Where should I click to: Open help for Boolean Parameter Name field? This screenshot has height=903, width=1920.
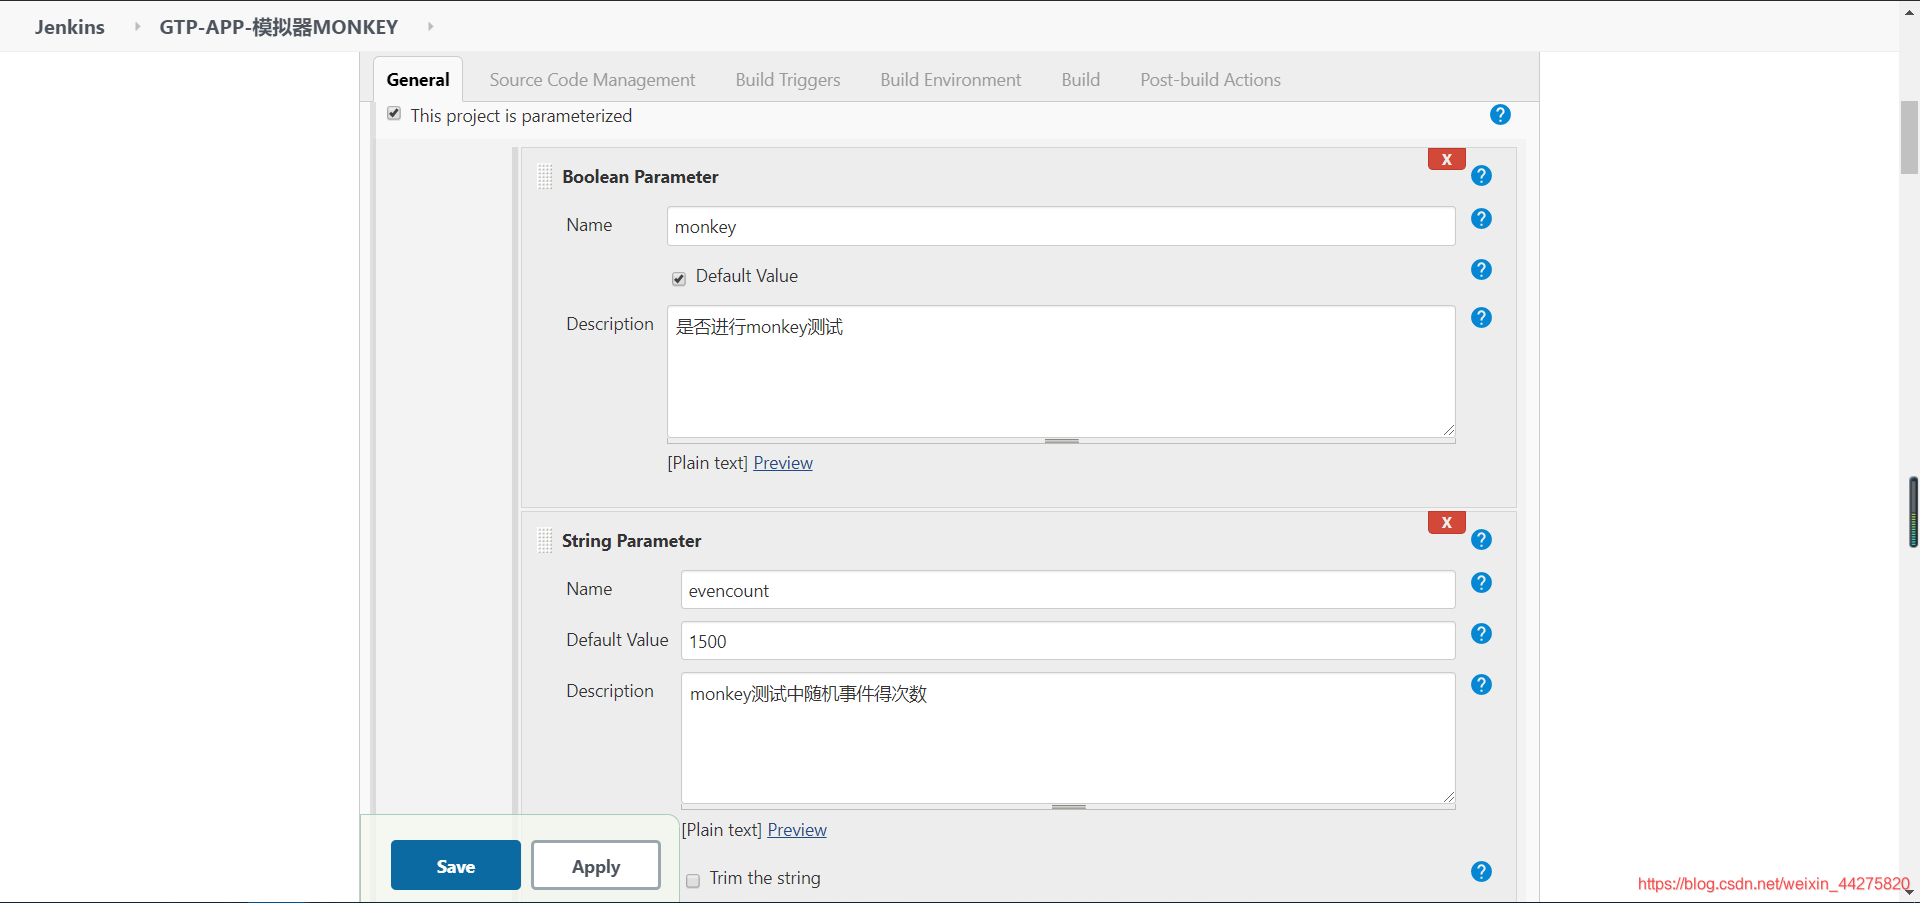pos(1481,219)
